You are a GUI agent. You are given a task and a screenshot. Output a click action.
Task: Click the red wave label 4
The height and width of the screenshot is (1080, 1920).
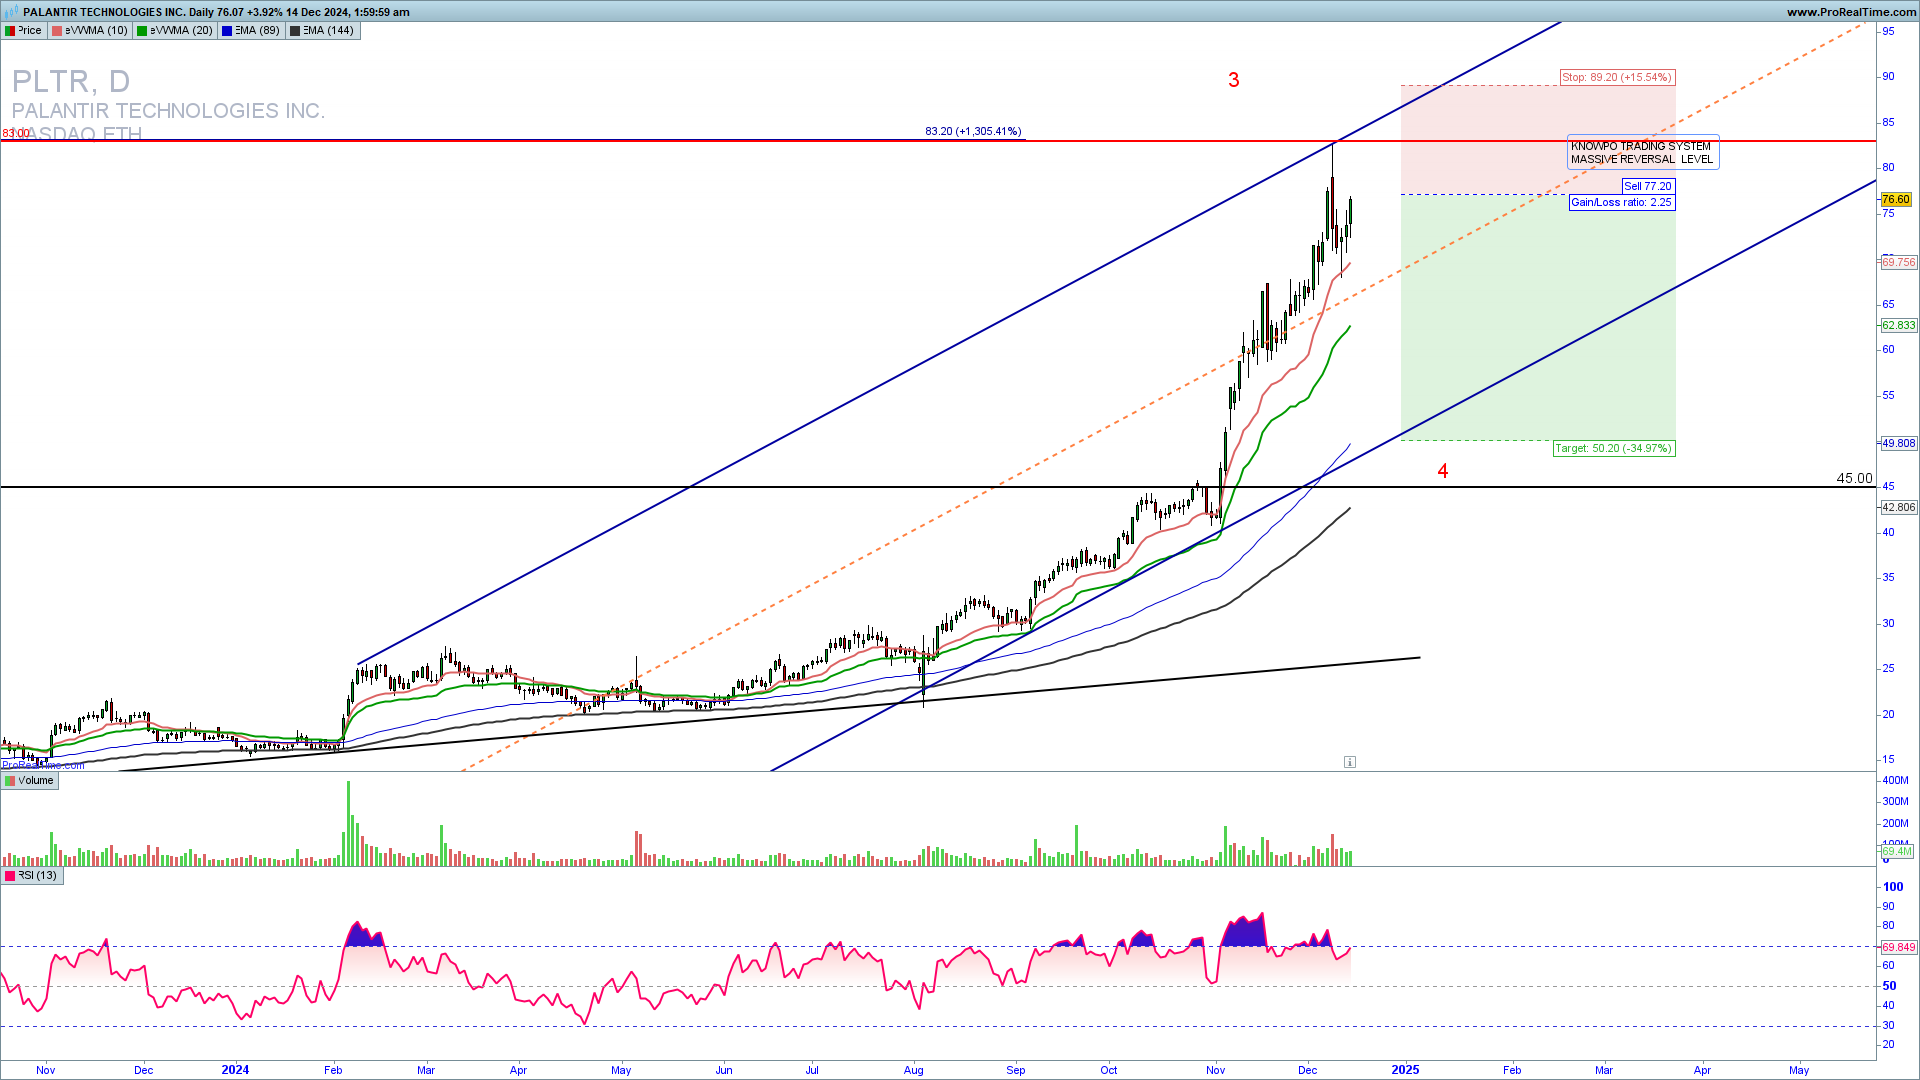click(x=1443, y=471)
